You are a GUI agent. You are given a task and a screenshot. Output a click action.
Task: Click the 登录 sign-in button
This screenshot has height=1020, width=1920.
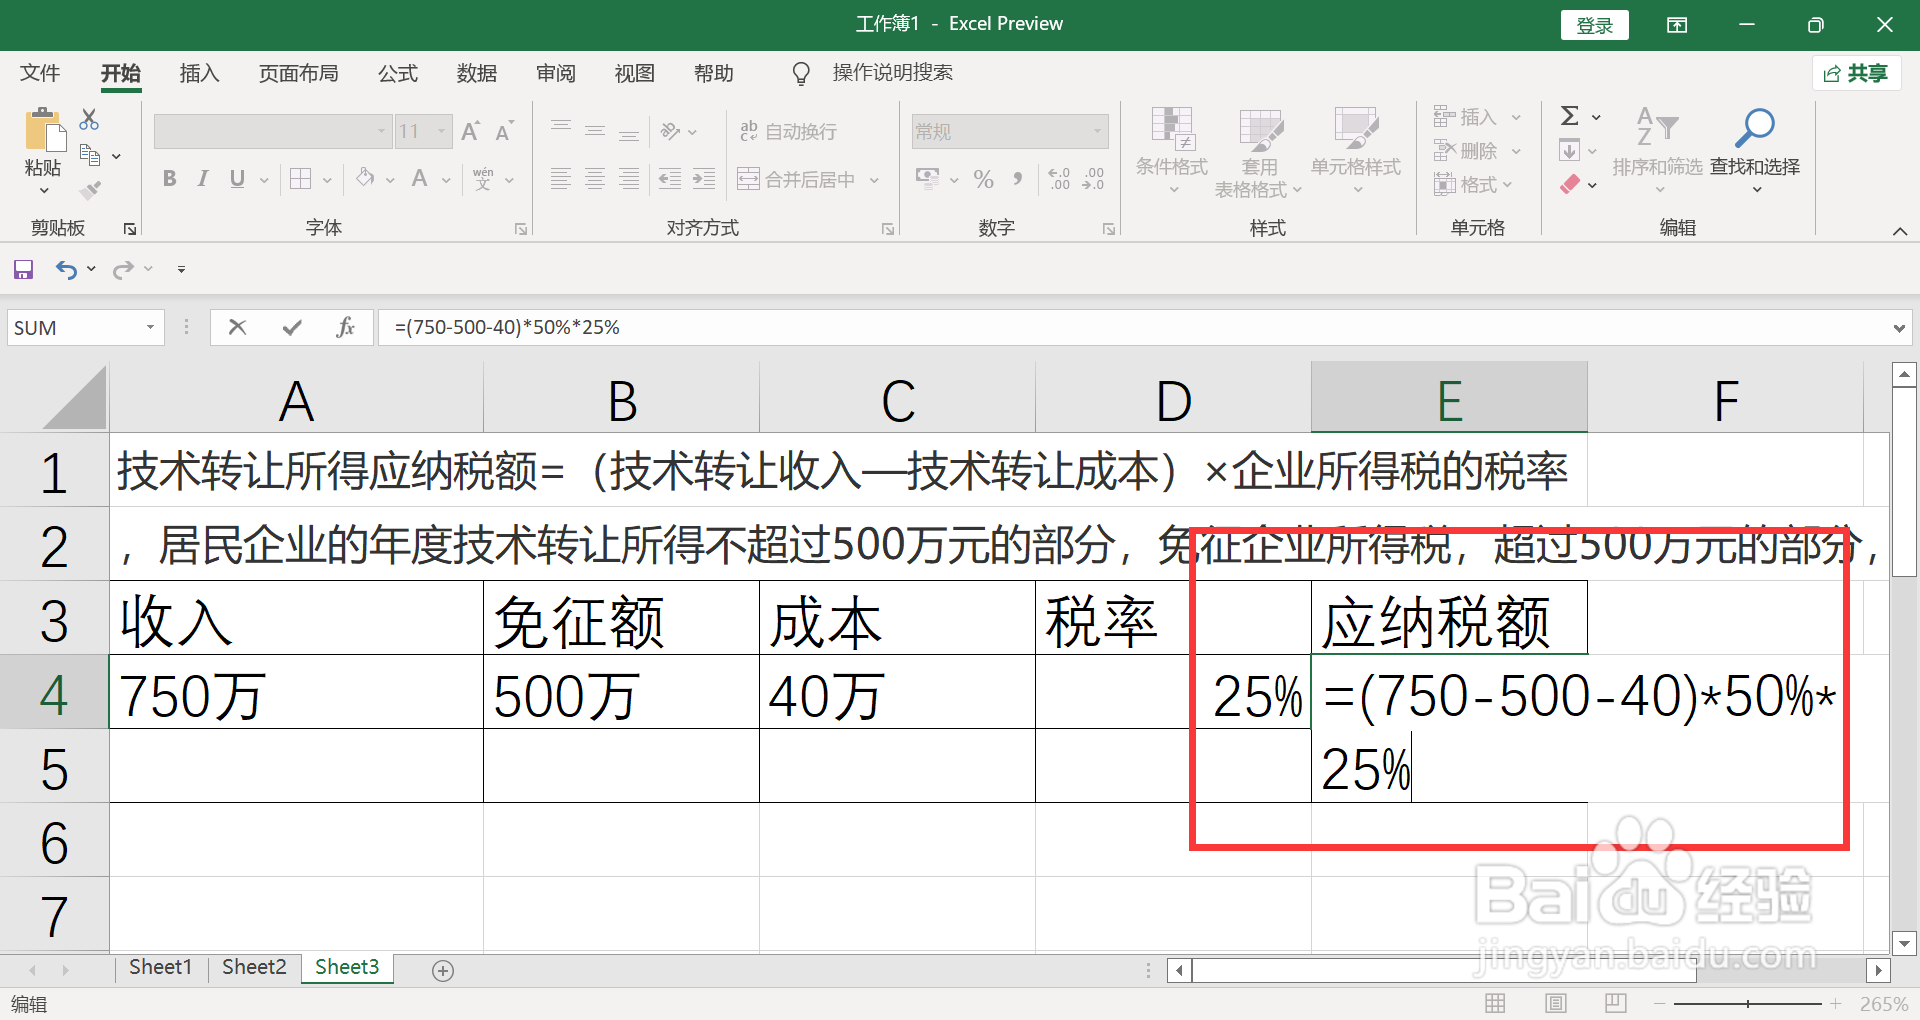(1594, 24)
